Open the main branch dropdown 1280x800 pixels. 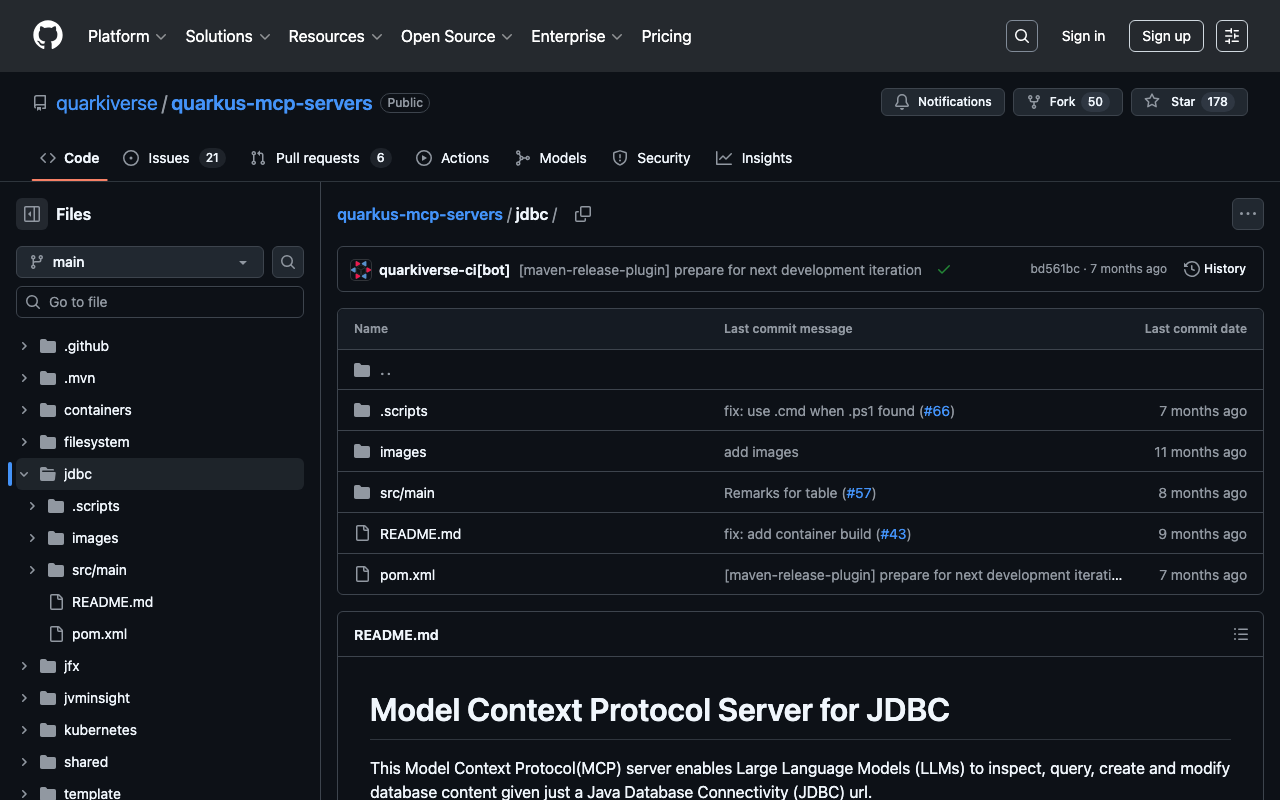(140, 262)
